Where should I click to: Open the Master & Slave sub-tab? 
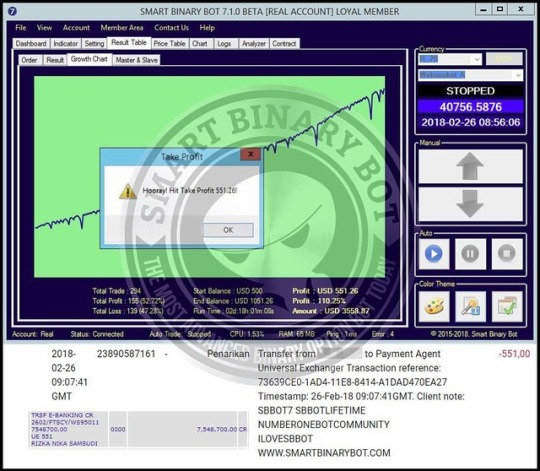pos(137,60)
